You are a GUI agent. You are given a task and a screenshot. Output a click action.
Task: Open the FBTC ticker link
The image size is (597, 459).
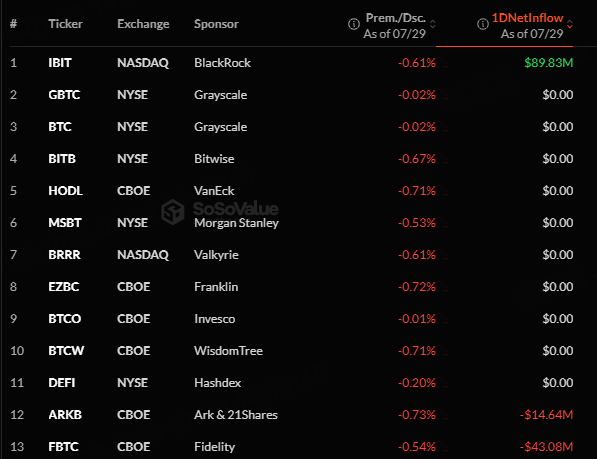pos(64,446)
